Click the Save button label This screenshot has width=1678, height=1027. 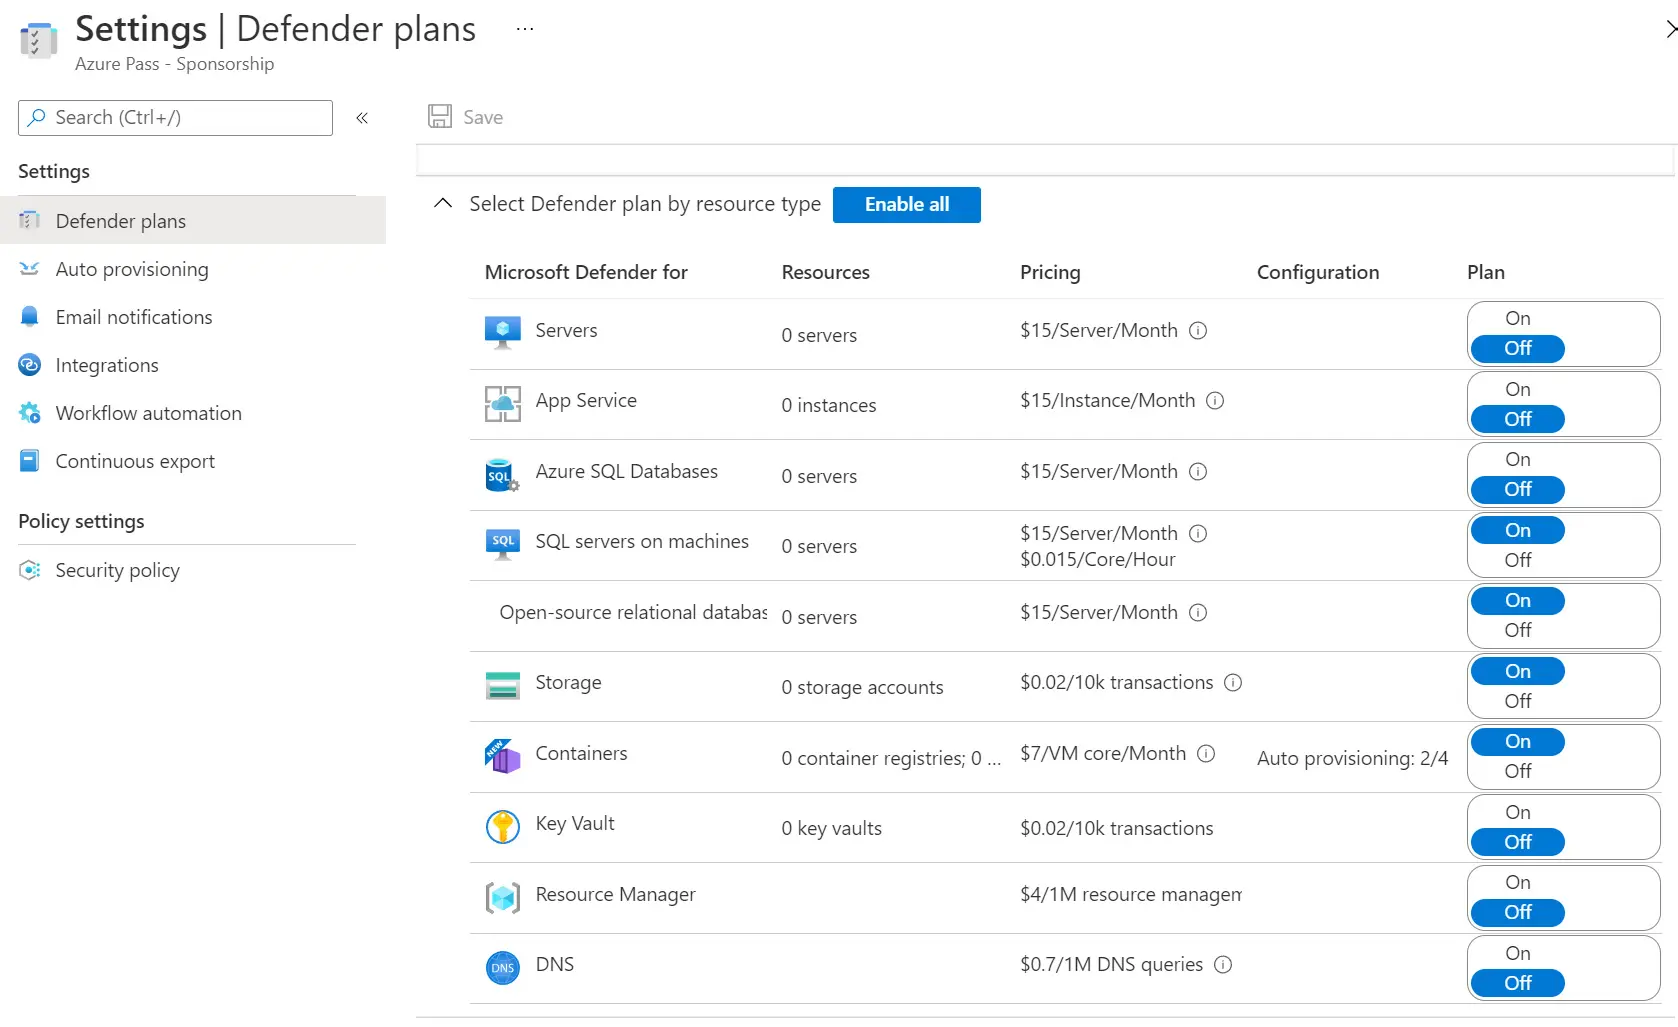(483, 117)
